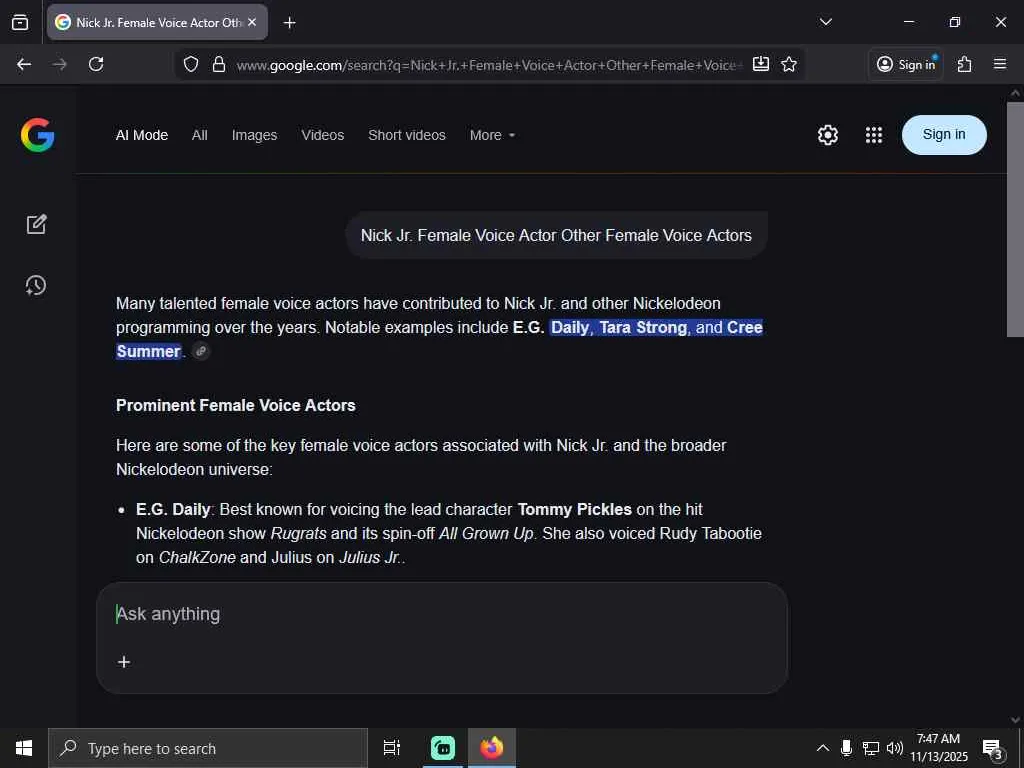Click Firefox icon in the taskbar
The width and height of the screenshot is (1024, 768).
[x=492, y=748]
